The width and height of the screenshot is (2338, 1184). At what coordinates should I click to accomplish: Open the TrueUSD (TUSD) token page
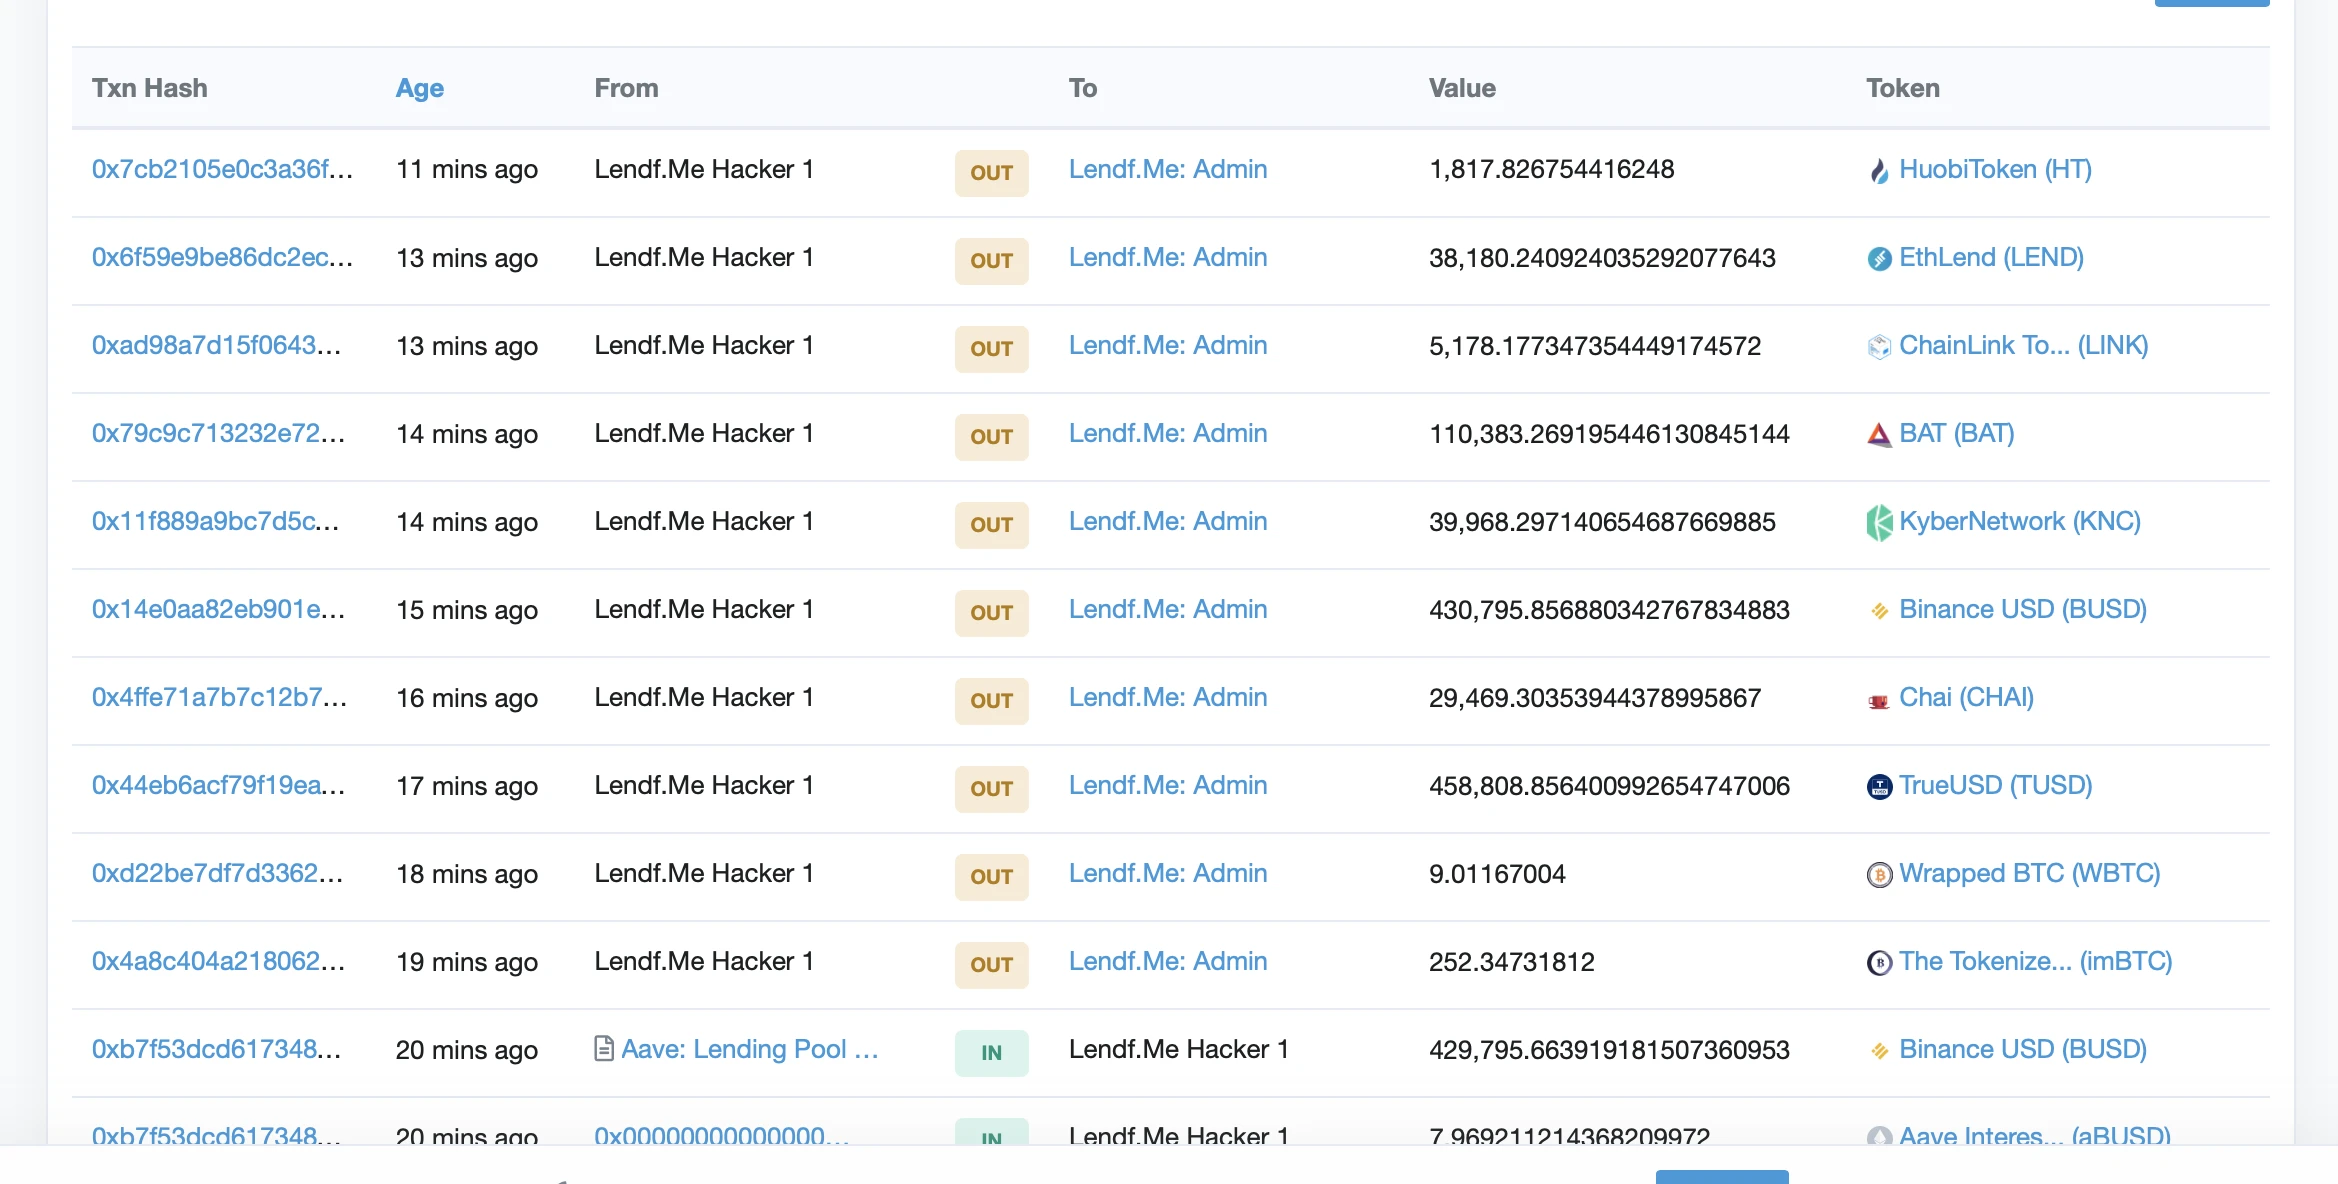[x=1996, y=785]
